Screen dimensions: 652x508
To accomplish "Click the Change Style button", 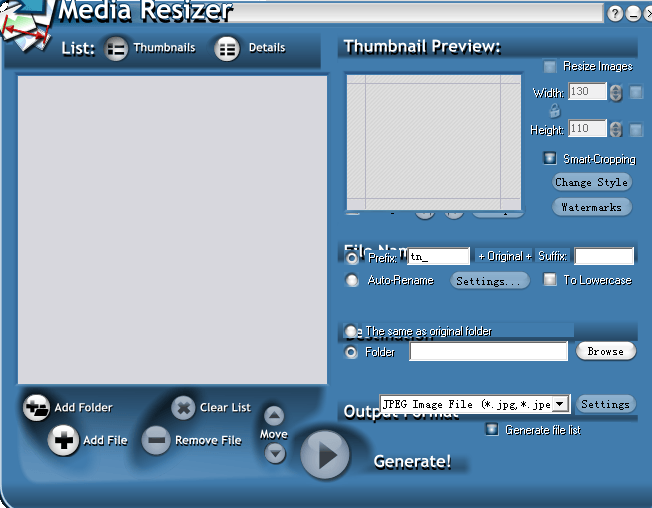I will pos(592,182).
